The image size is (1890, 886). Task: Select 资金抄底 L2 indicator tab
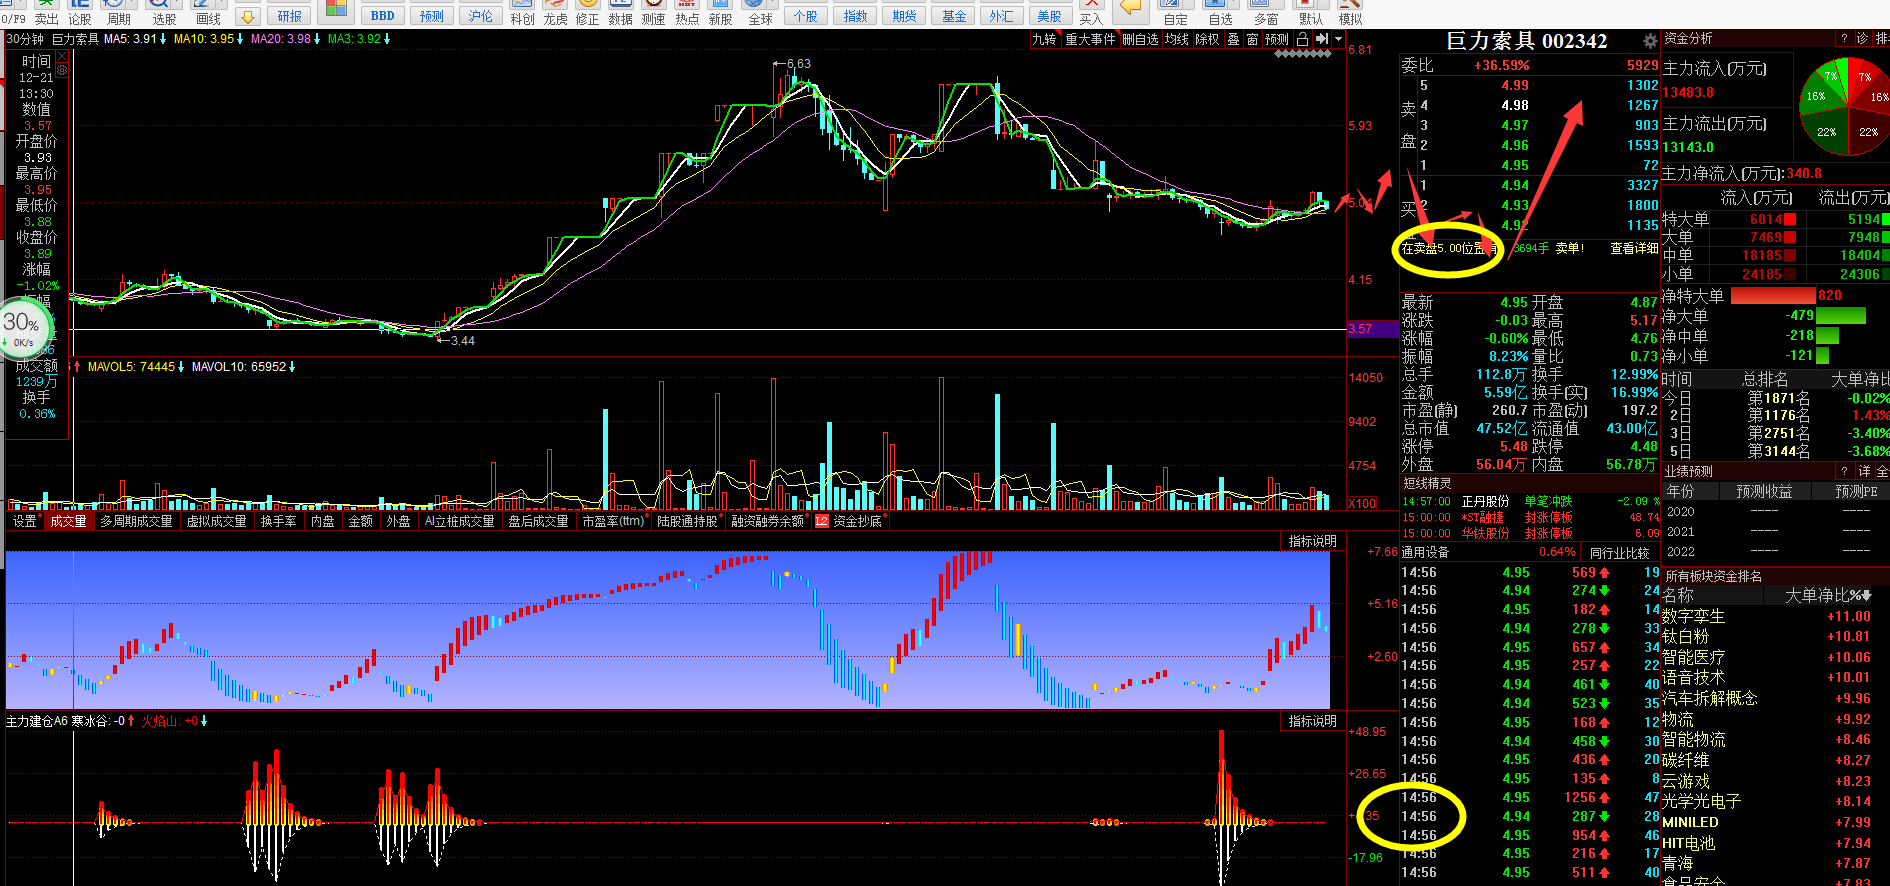point(849,521)
